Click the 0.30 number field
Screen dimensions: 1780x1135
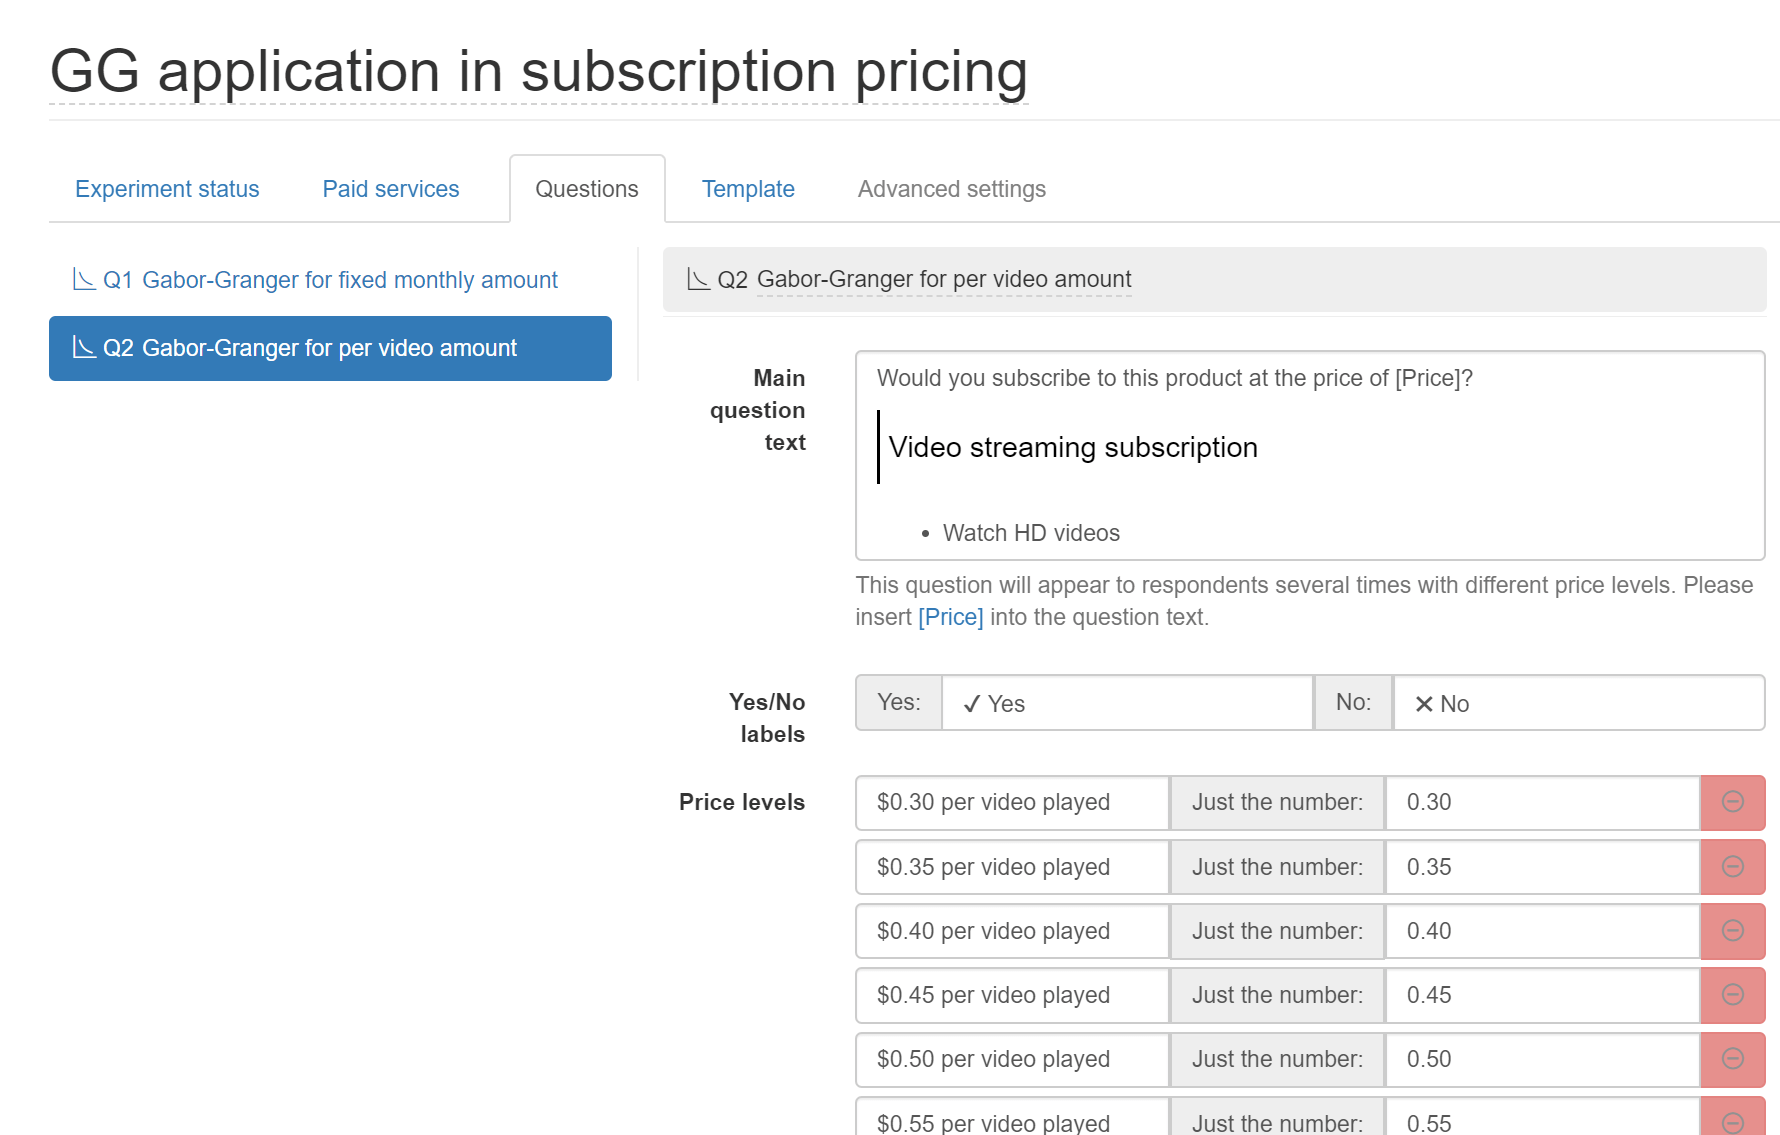(1543, 802)
